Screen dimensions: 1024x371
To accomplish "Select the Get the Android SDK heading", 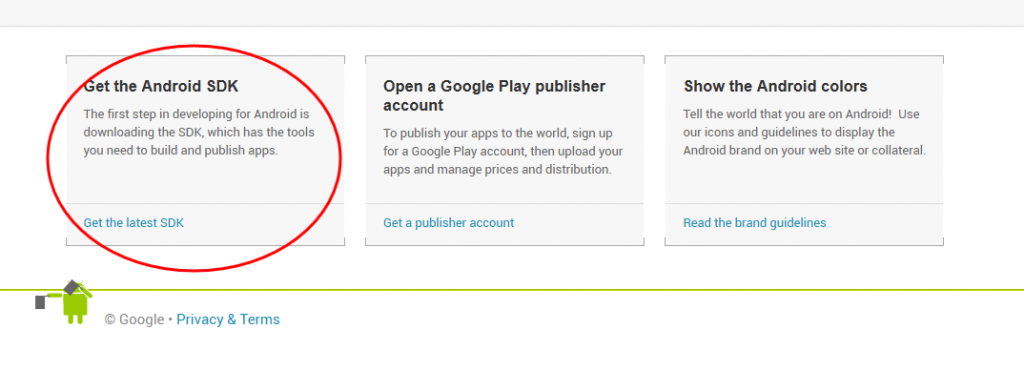I will tap(161, 86).
